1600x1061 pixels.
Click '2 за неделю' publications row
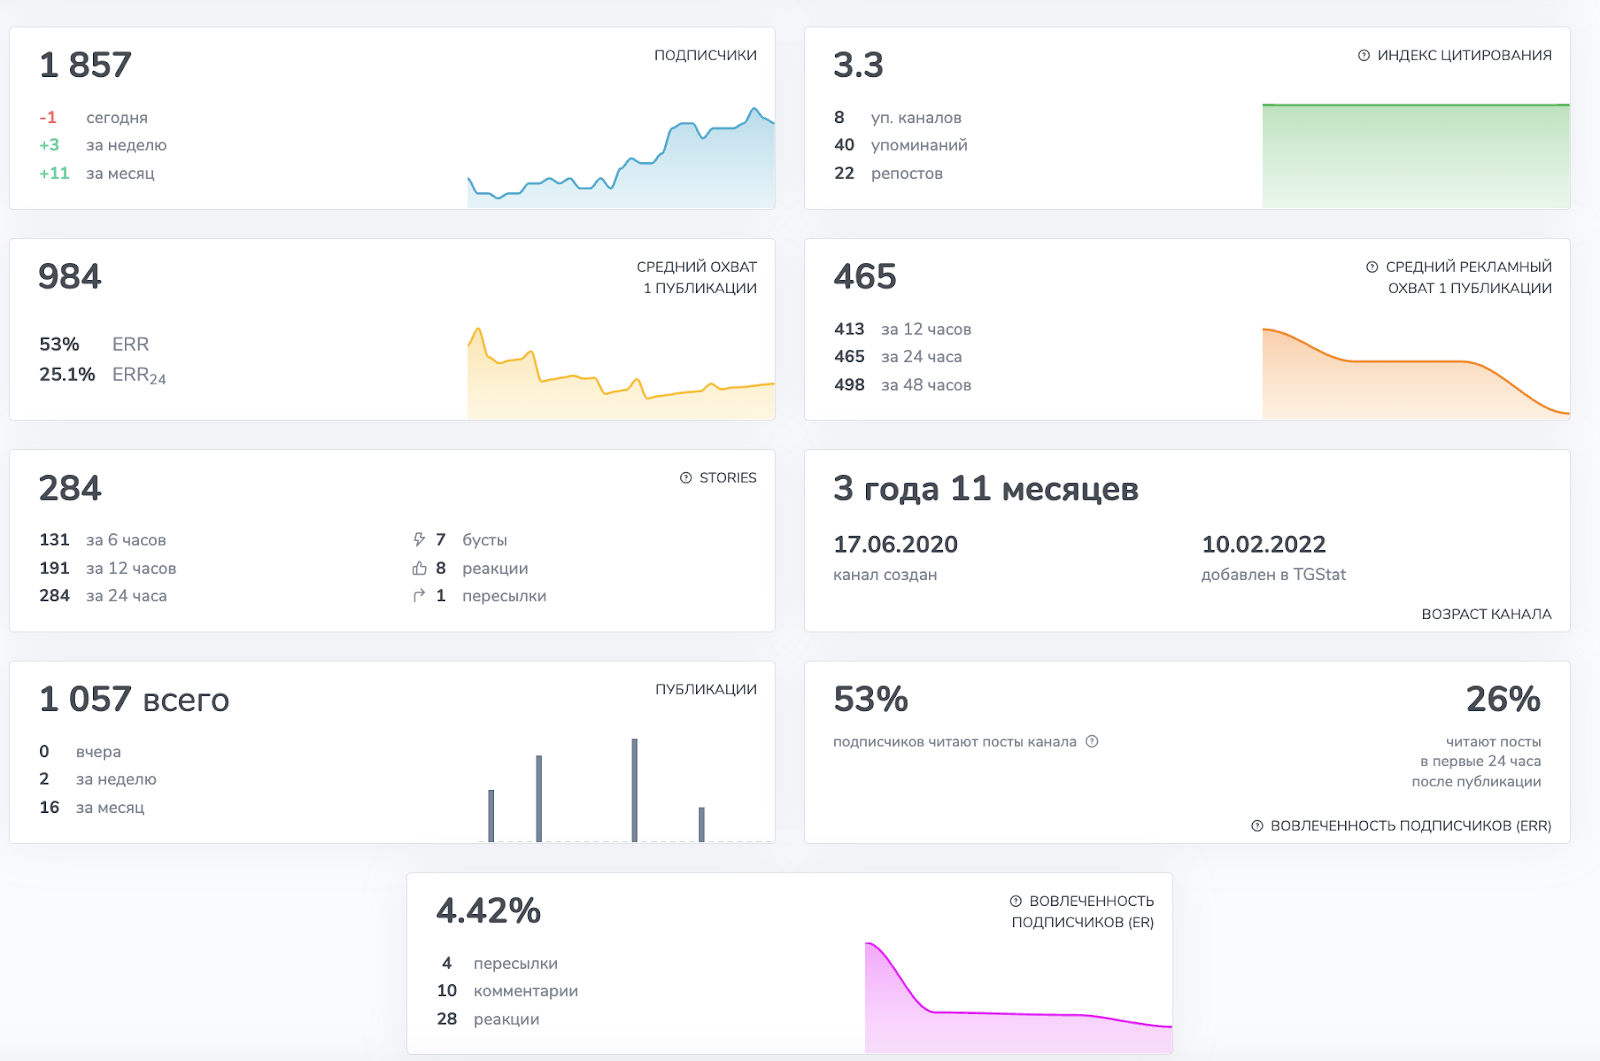coord(98,779)
